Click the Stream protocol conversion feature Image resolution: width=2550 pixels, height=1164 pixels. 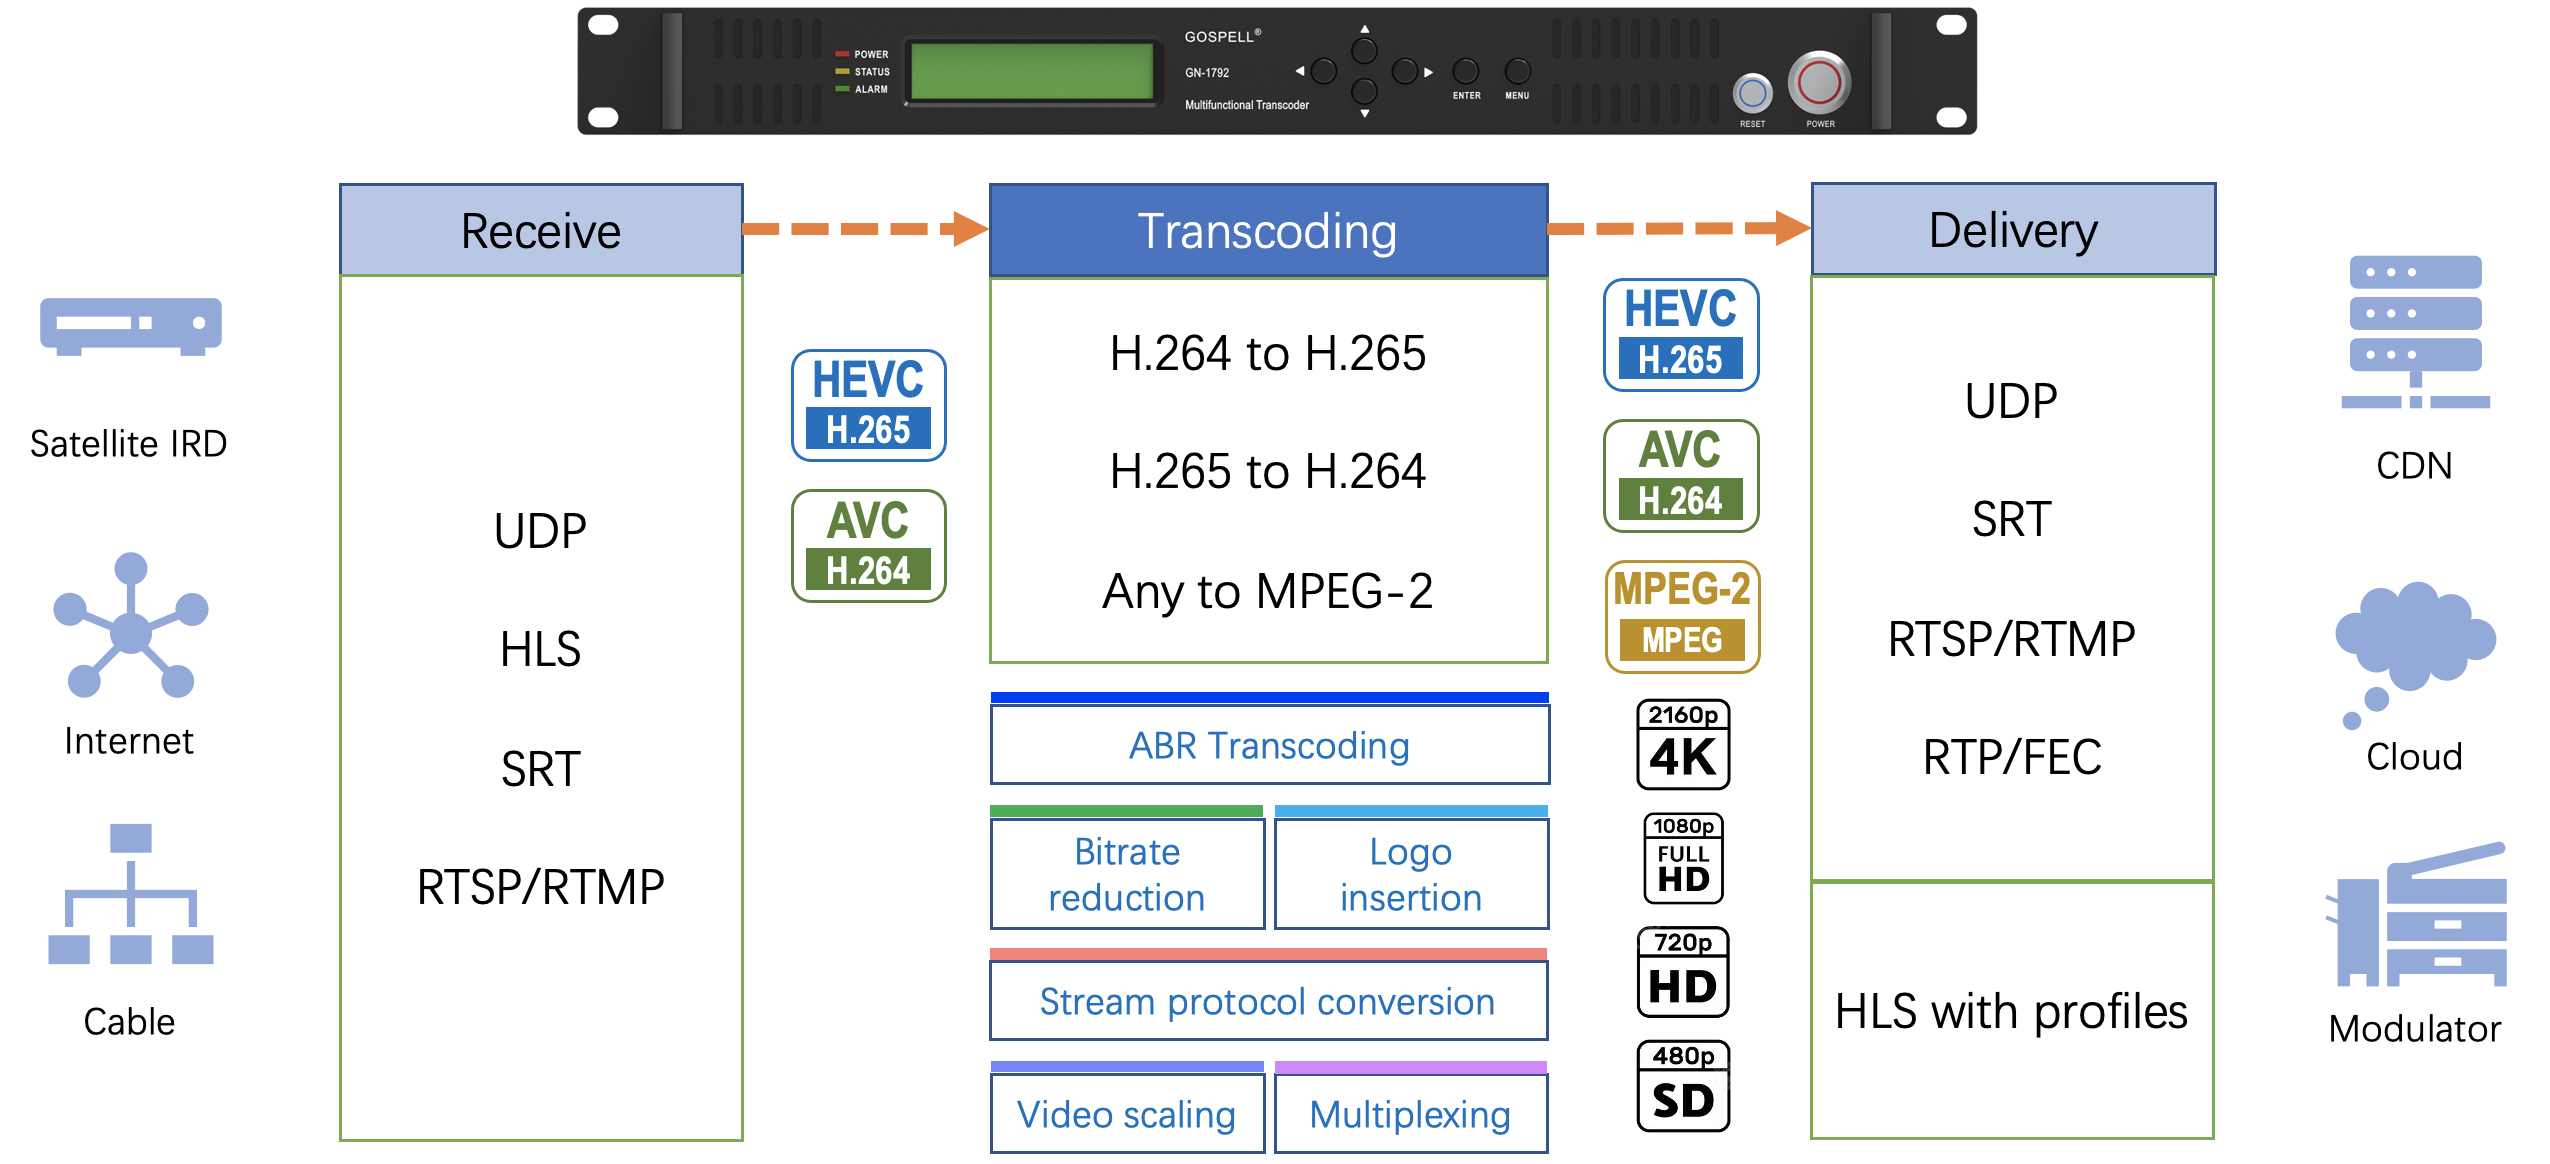[x=1267, y=1000]
